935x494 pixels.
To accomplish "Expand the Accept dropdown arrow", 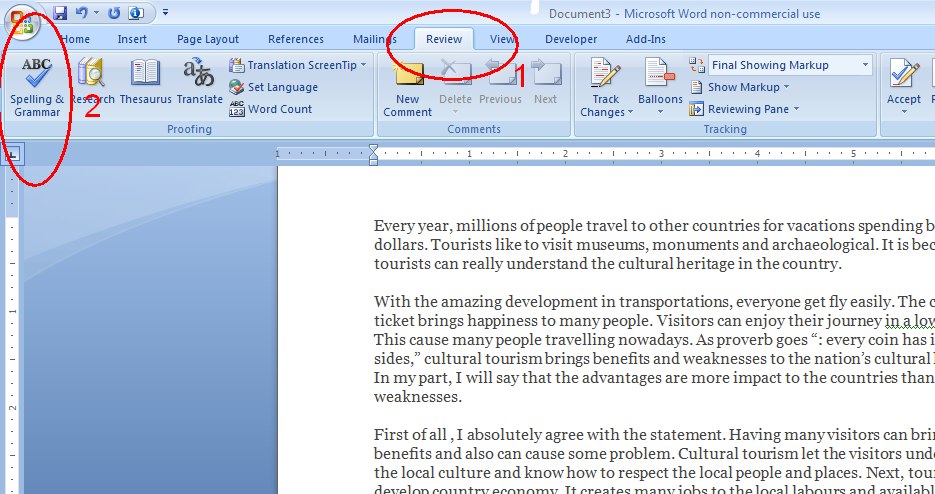I will tap(903, 112).
